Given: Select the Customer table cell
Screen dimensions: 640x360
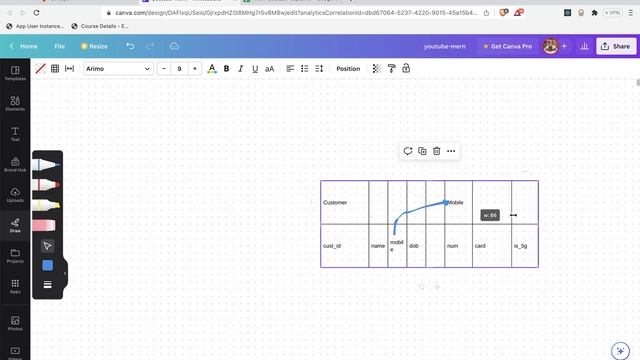Looking at the screenshot, I should (x=344, y=202).
